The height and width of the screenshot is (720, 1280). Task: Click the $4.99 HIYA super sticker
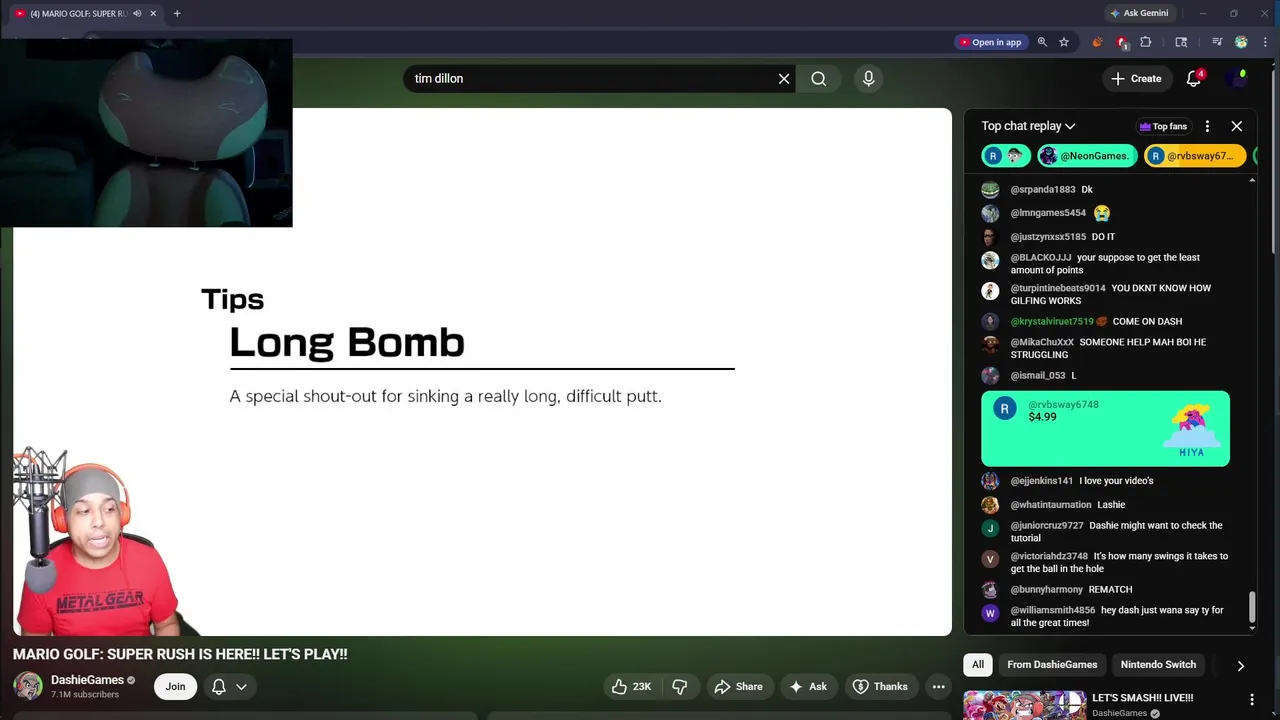pyautogui.click(x=1105, y=428)
